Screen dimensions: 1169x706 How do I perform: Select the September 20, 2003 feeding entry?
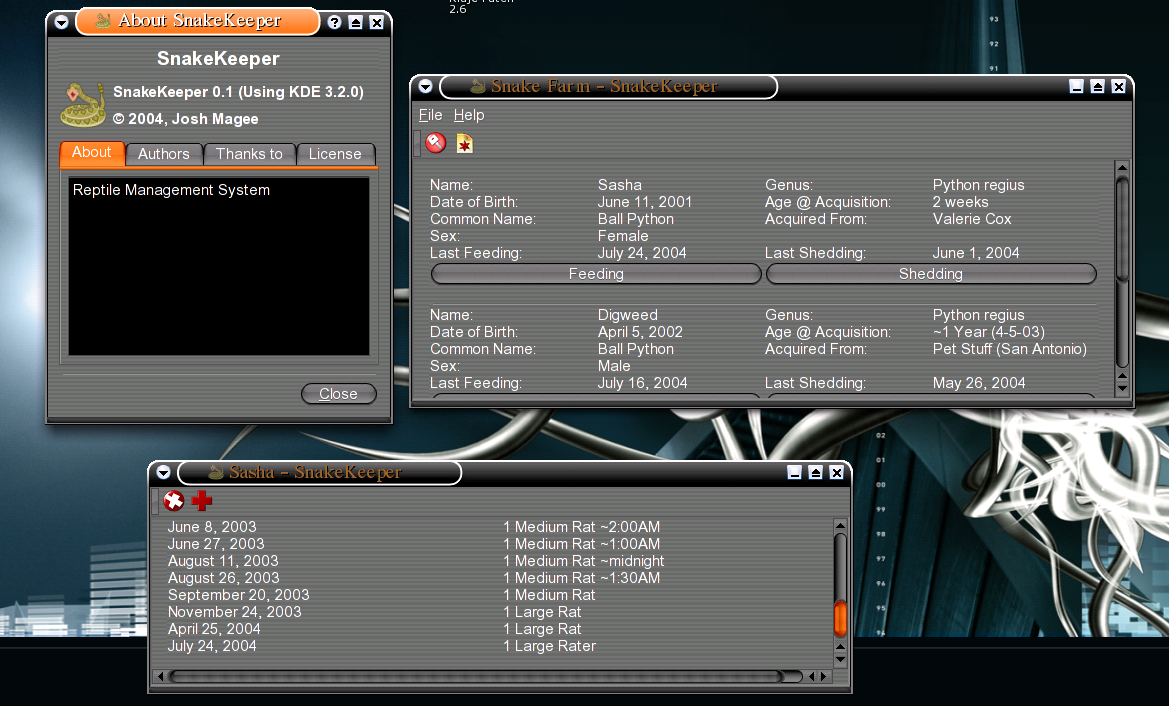point(239,595)
